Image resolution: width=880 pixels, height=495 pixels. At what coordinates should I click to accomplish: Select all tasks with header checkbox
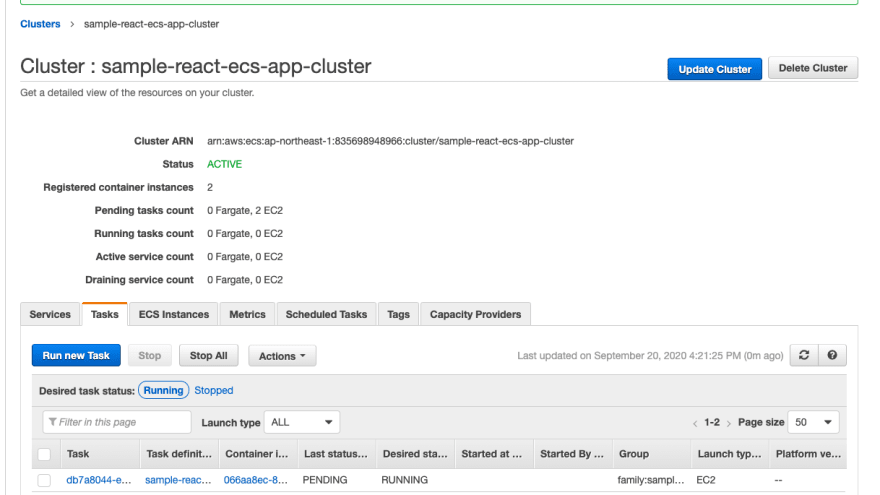[44, 454]
